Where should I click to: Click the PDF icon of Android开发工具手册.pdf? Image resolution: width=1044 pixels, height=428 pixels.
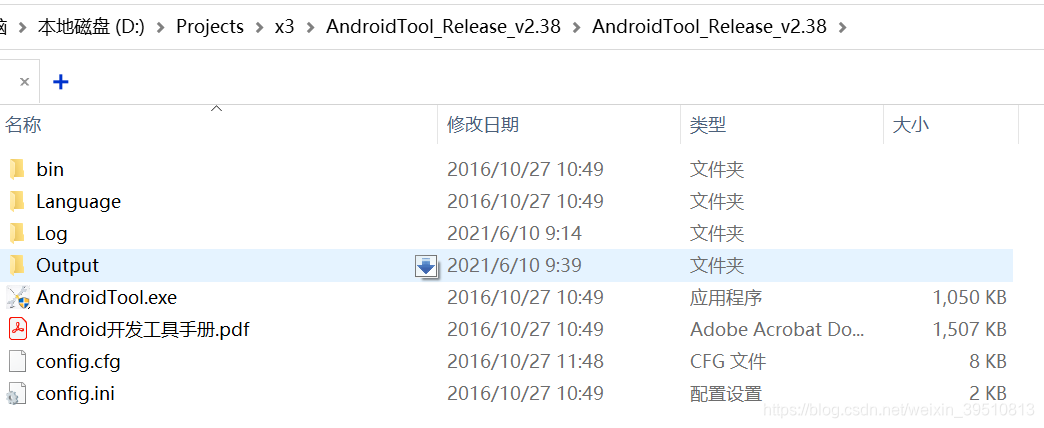[x=18, y=329]
